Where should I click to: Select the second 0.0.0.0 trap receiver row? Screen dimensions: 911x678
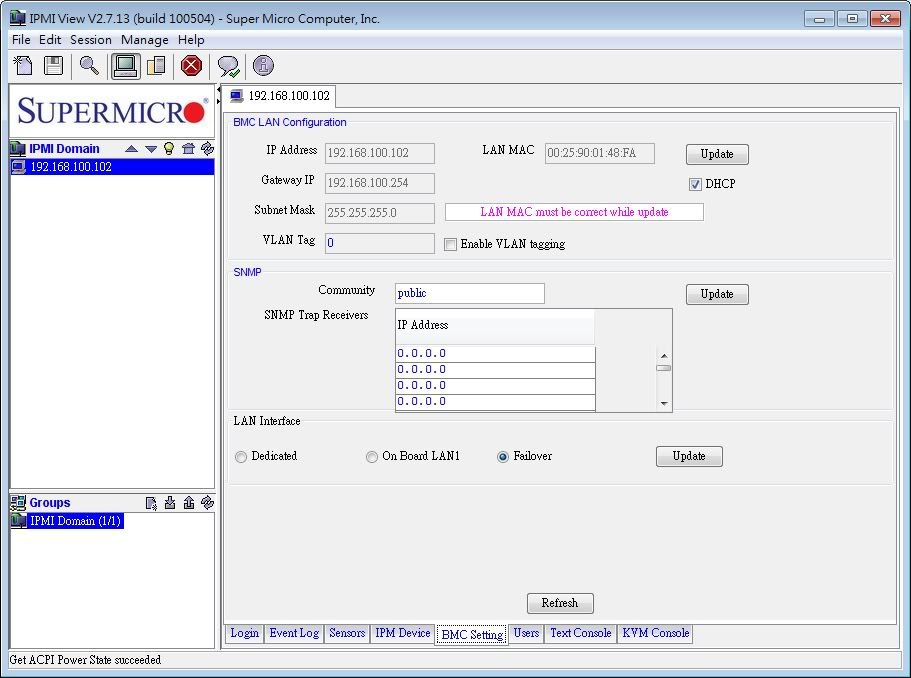click(x=495, y=370)
